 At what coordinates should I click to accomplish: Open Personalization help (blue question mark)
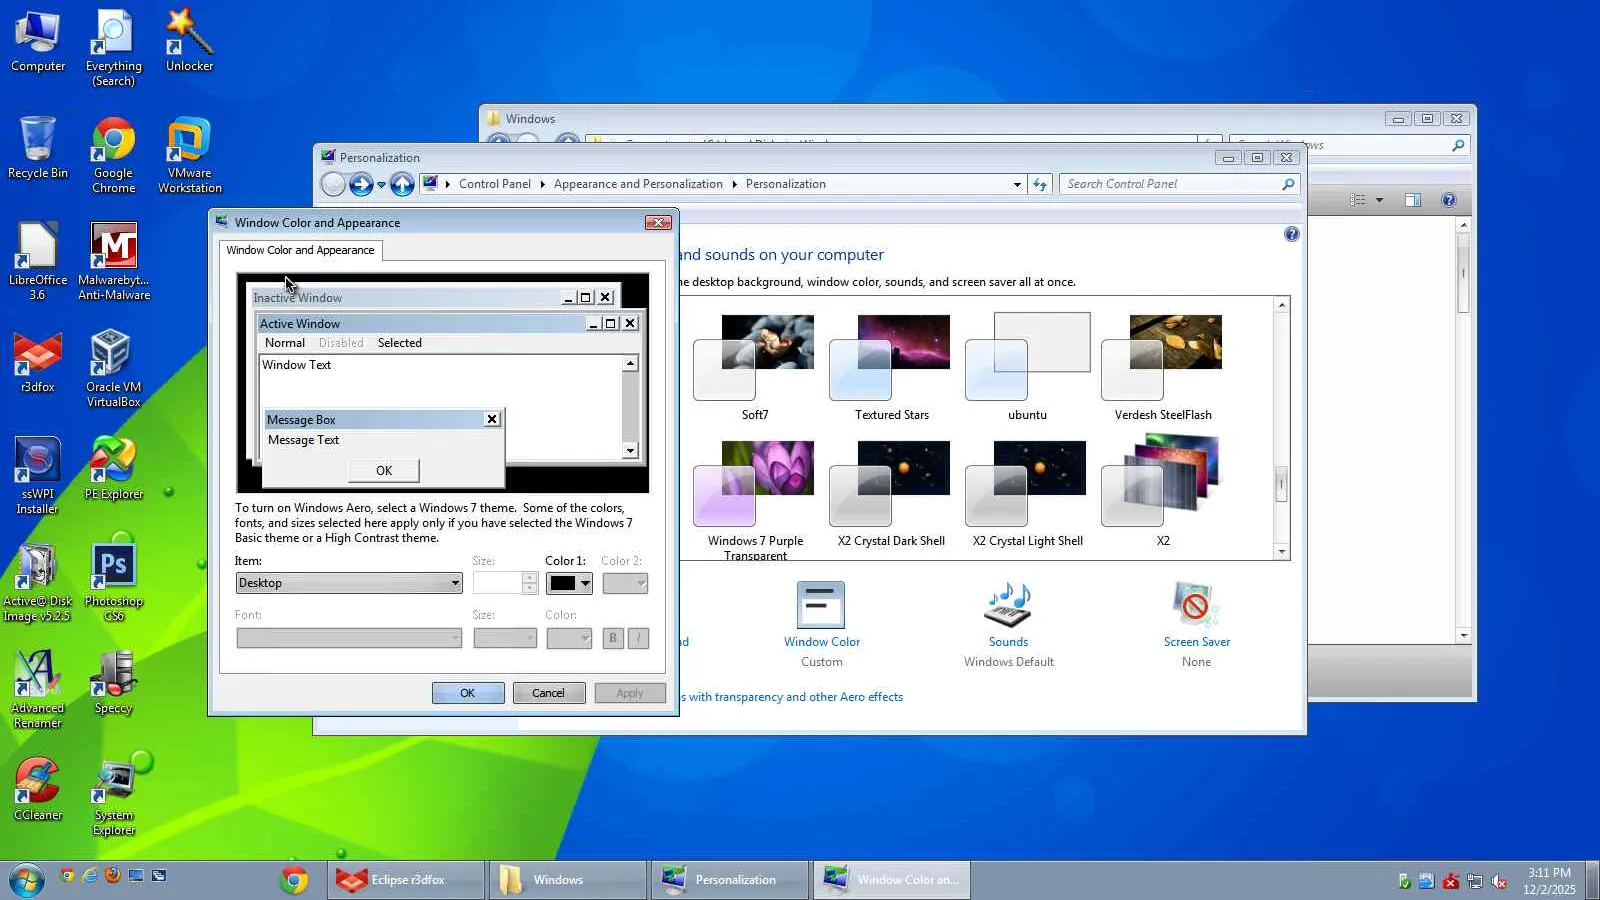(x=1292, y=234)
